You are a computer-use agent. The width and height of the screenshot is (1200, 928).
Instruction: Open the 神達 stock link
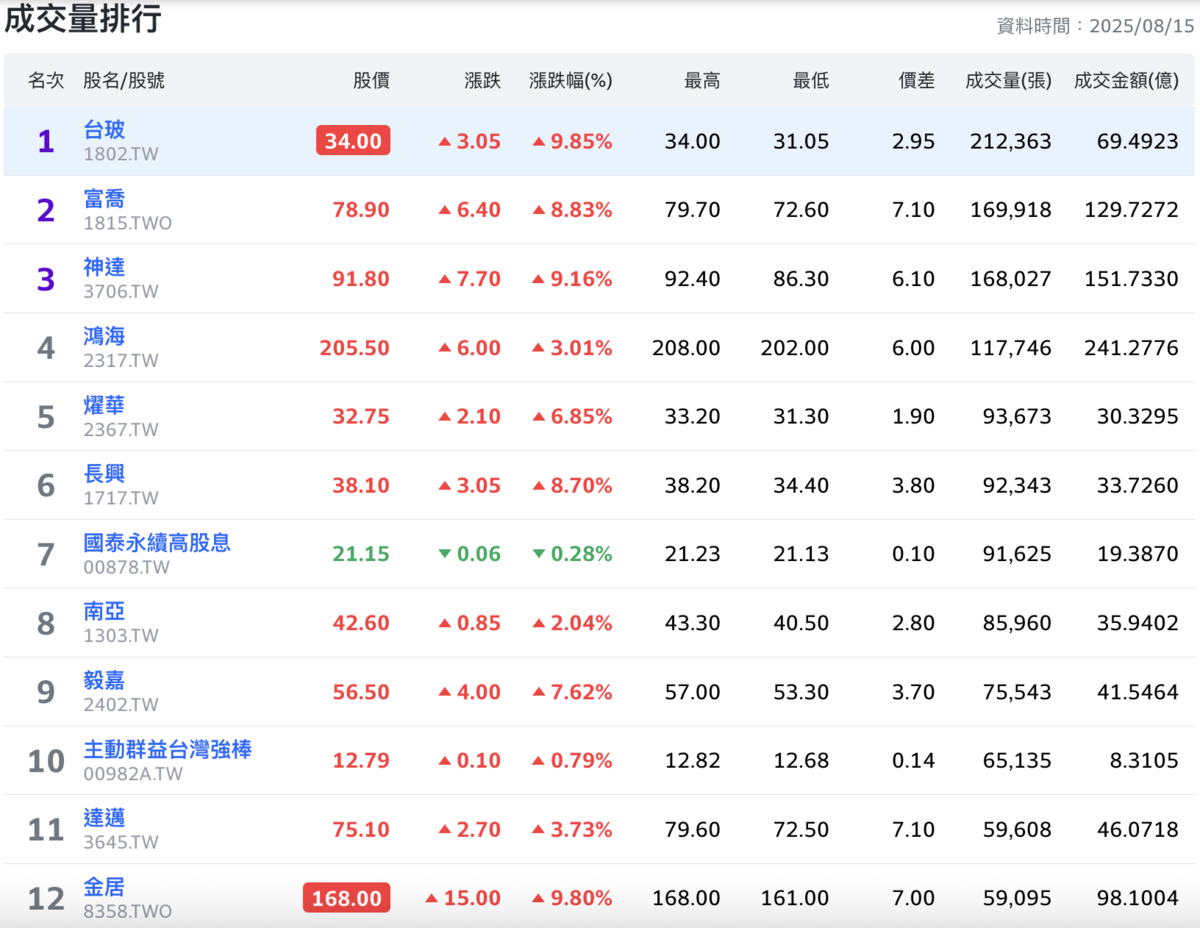tap(104, 267)
